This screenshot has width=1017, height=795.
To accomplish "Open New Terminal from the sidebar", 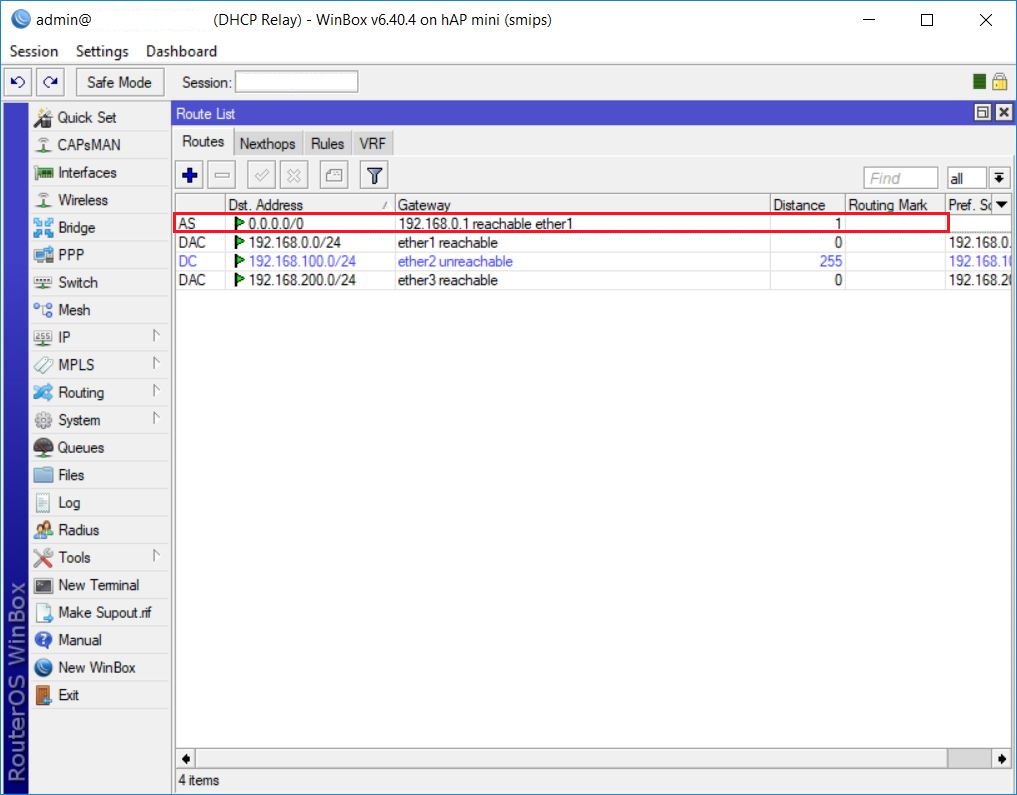I will click(99, 585).
